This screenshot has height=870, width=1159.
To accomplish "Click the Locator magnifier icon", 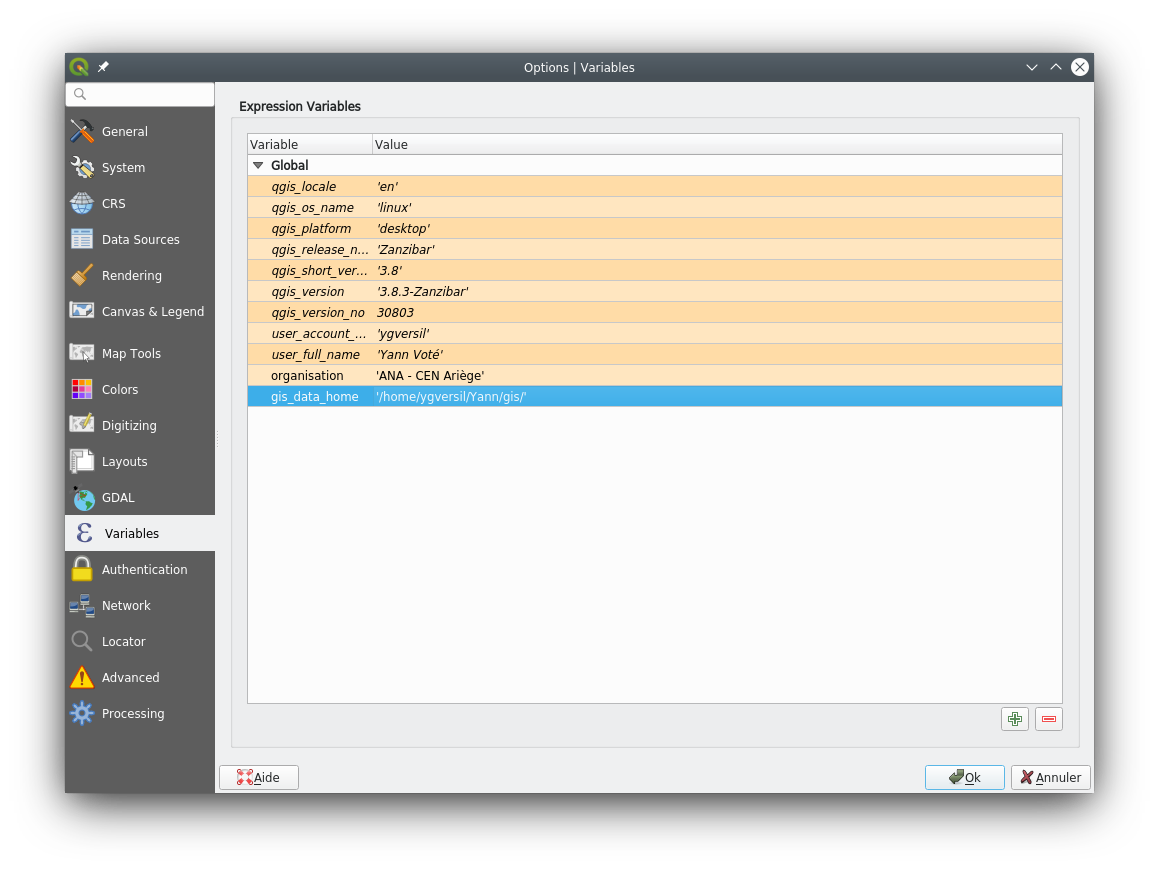I will 82,642.
